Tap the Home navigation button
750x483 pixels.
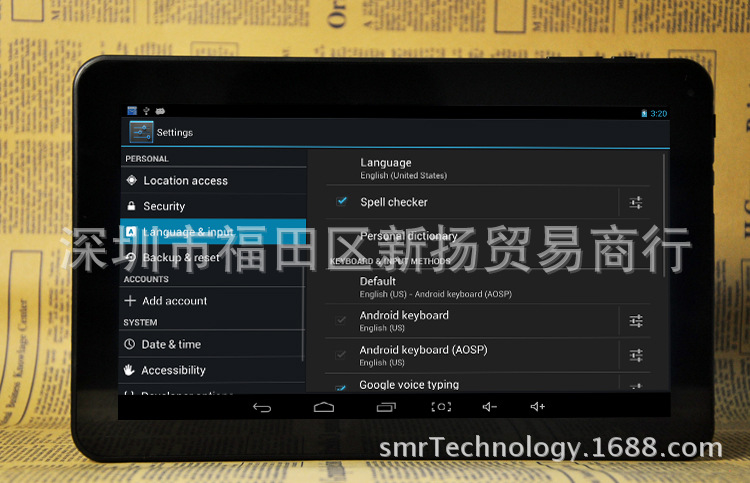pos(324,407)
